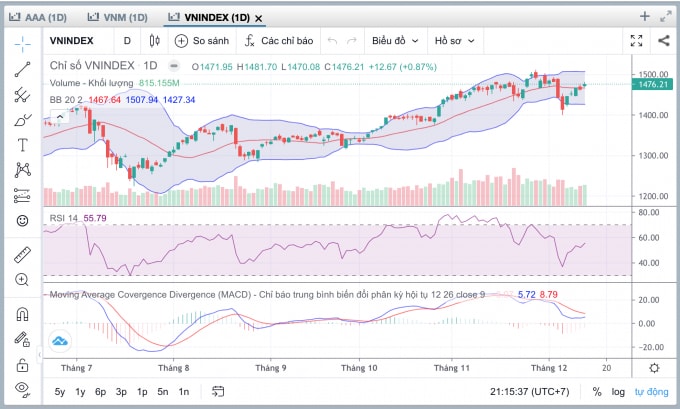Open the D interval selector
This screenshot has width=680, height=409.
pos(127,41)
